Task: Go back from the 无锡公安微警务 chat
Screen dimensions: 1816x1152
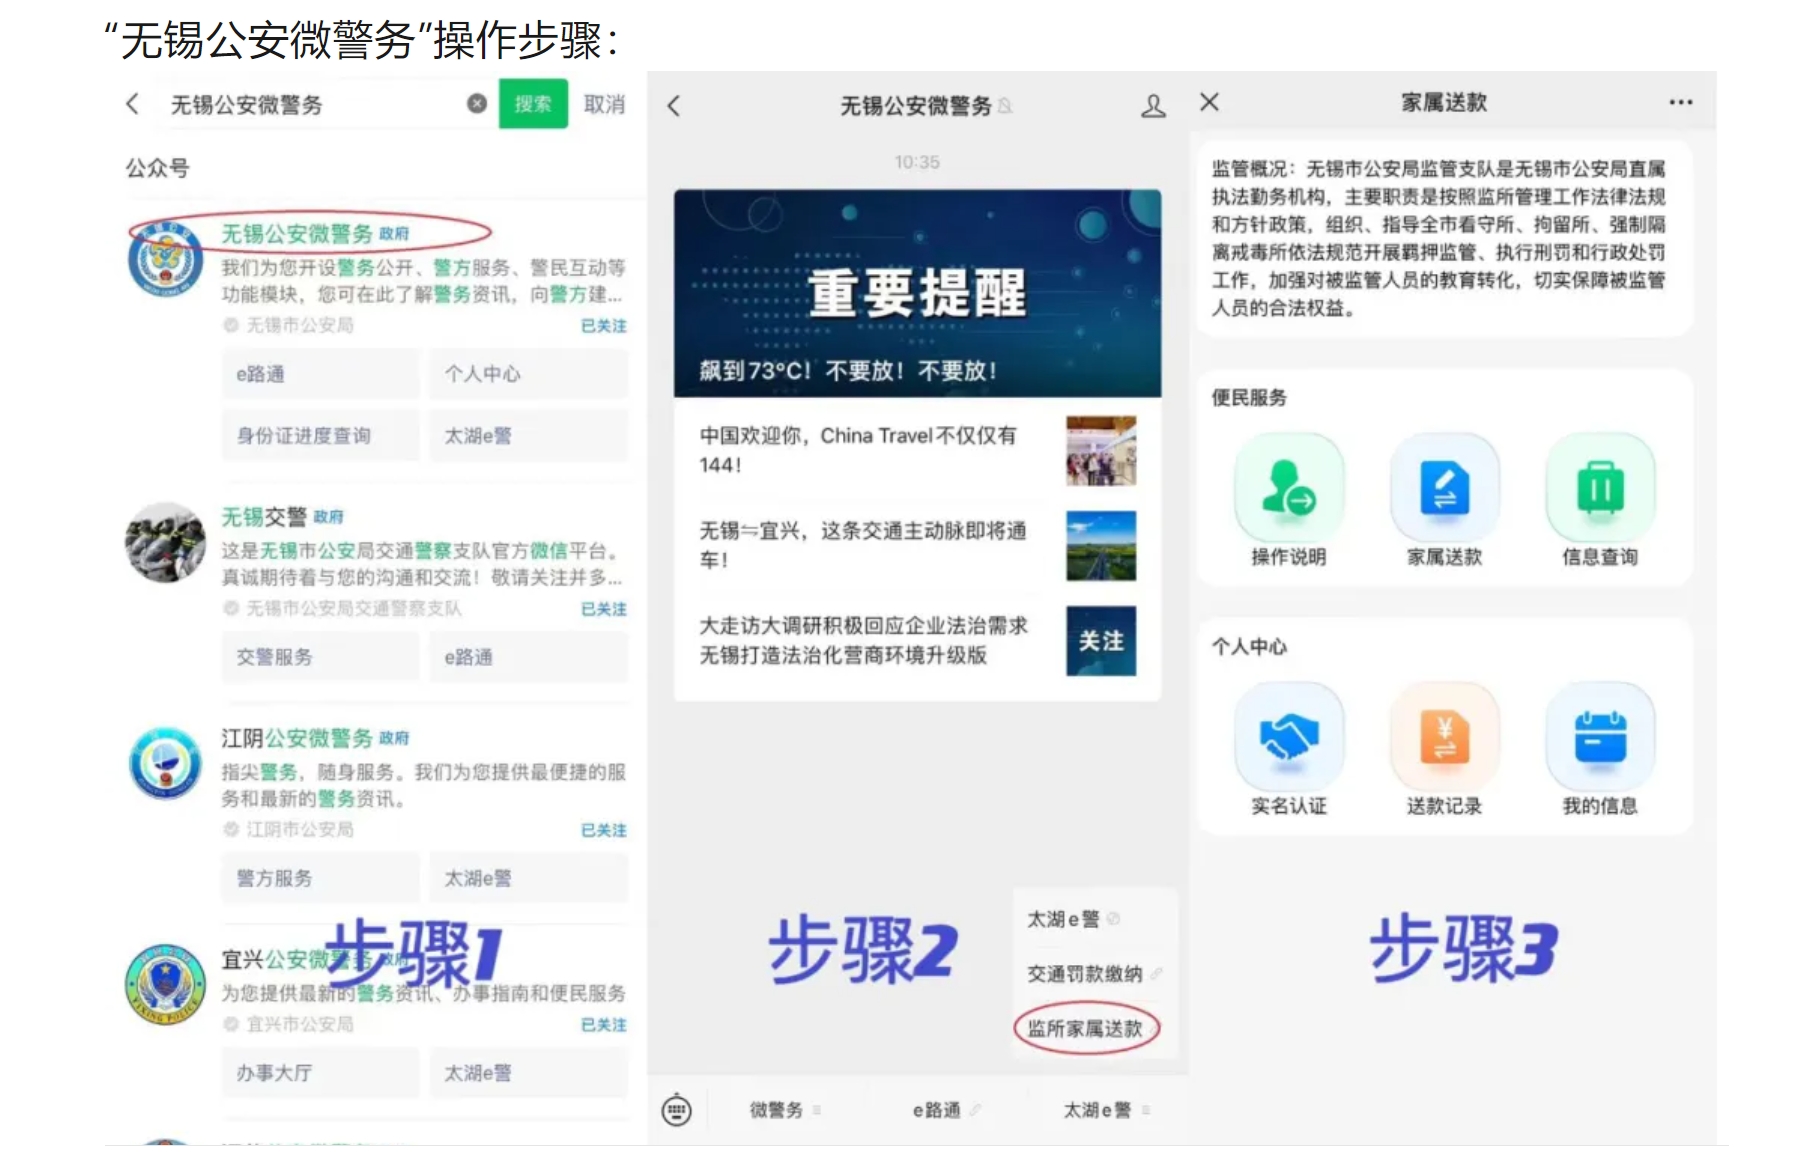Action: [x=674, y=106]
